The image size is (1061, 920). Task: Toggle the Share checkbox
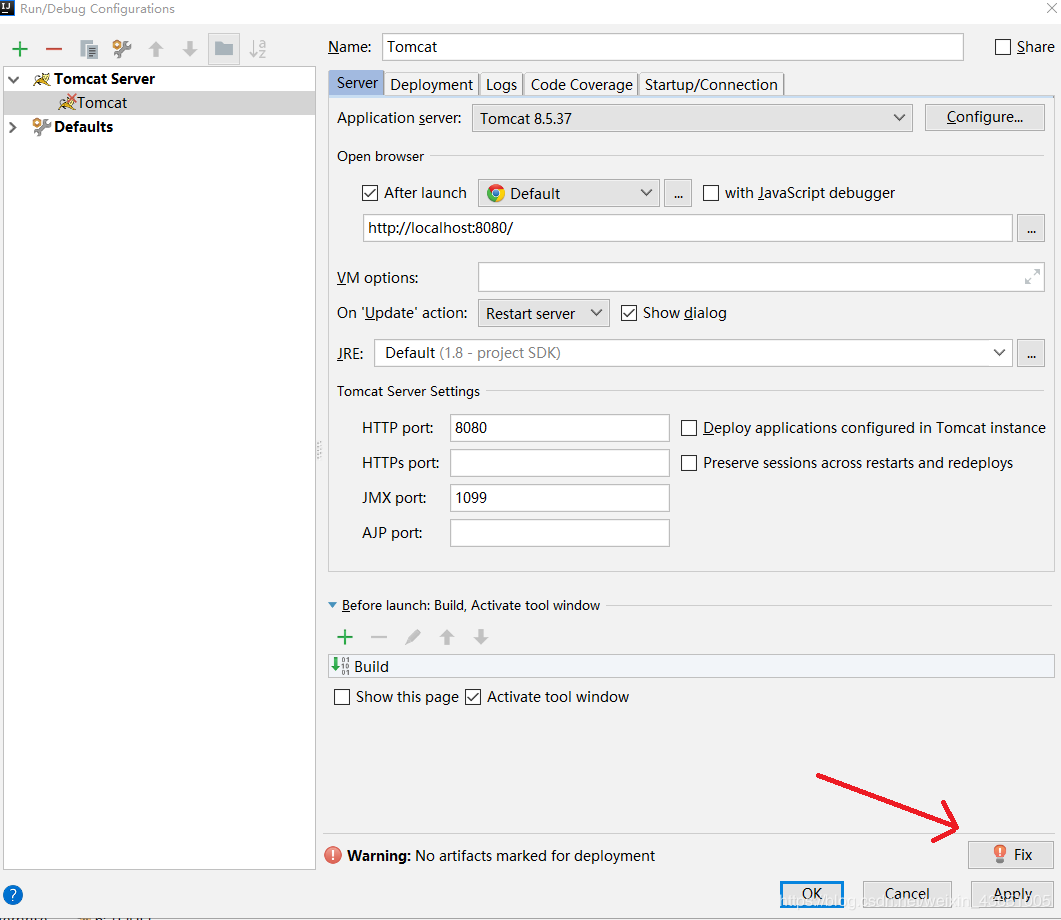pyautogui.click(x=1003, y=47)
